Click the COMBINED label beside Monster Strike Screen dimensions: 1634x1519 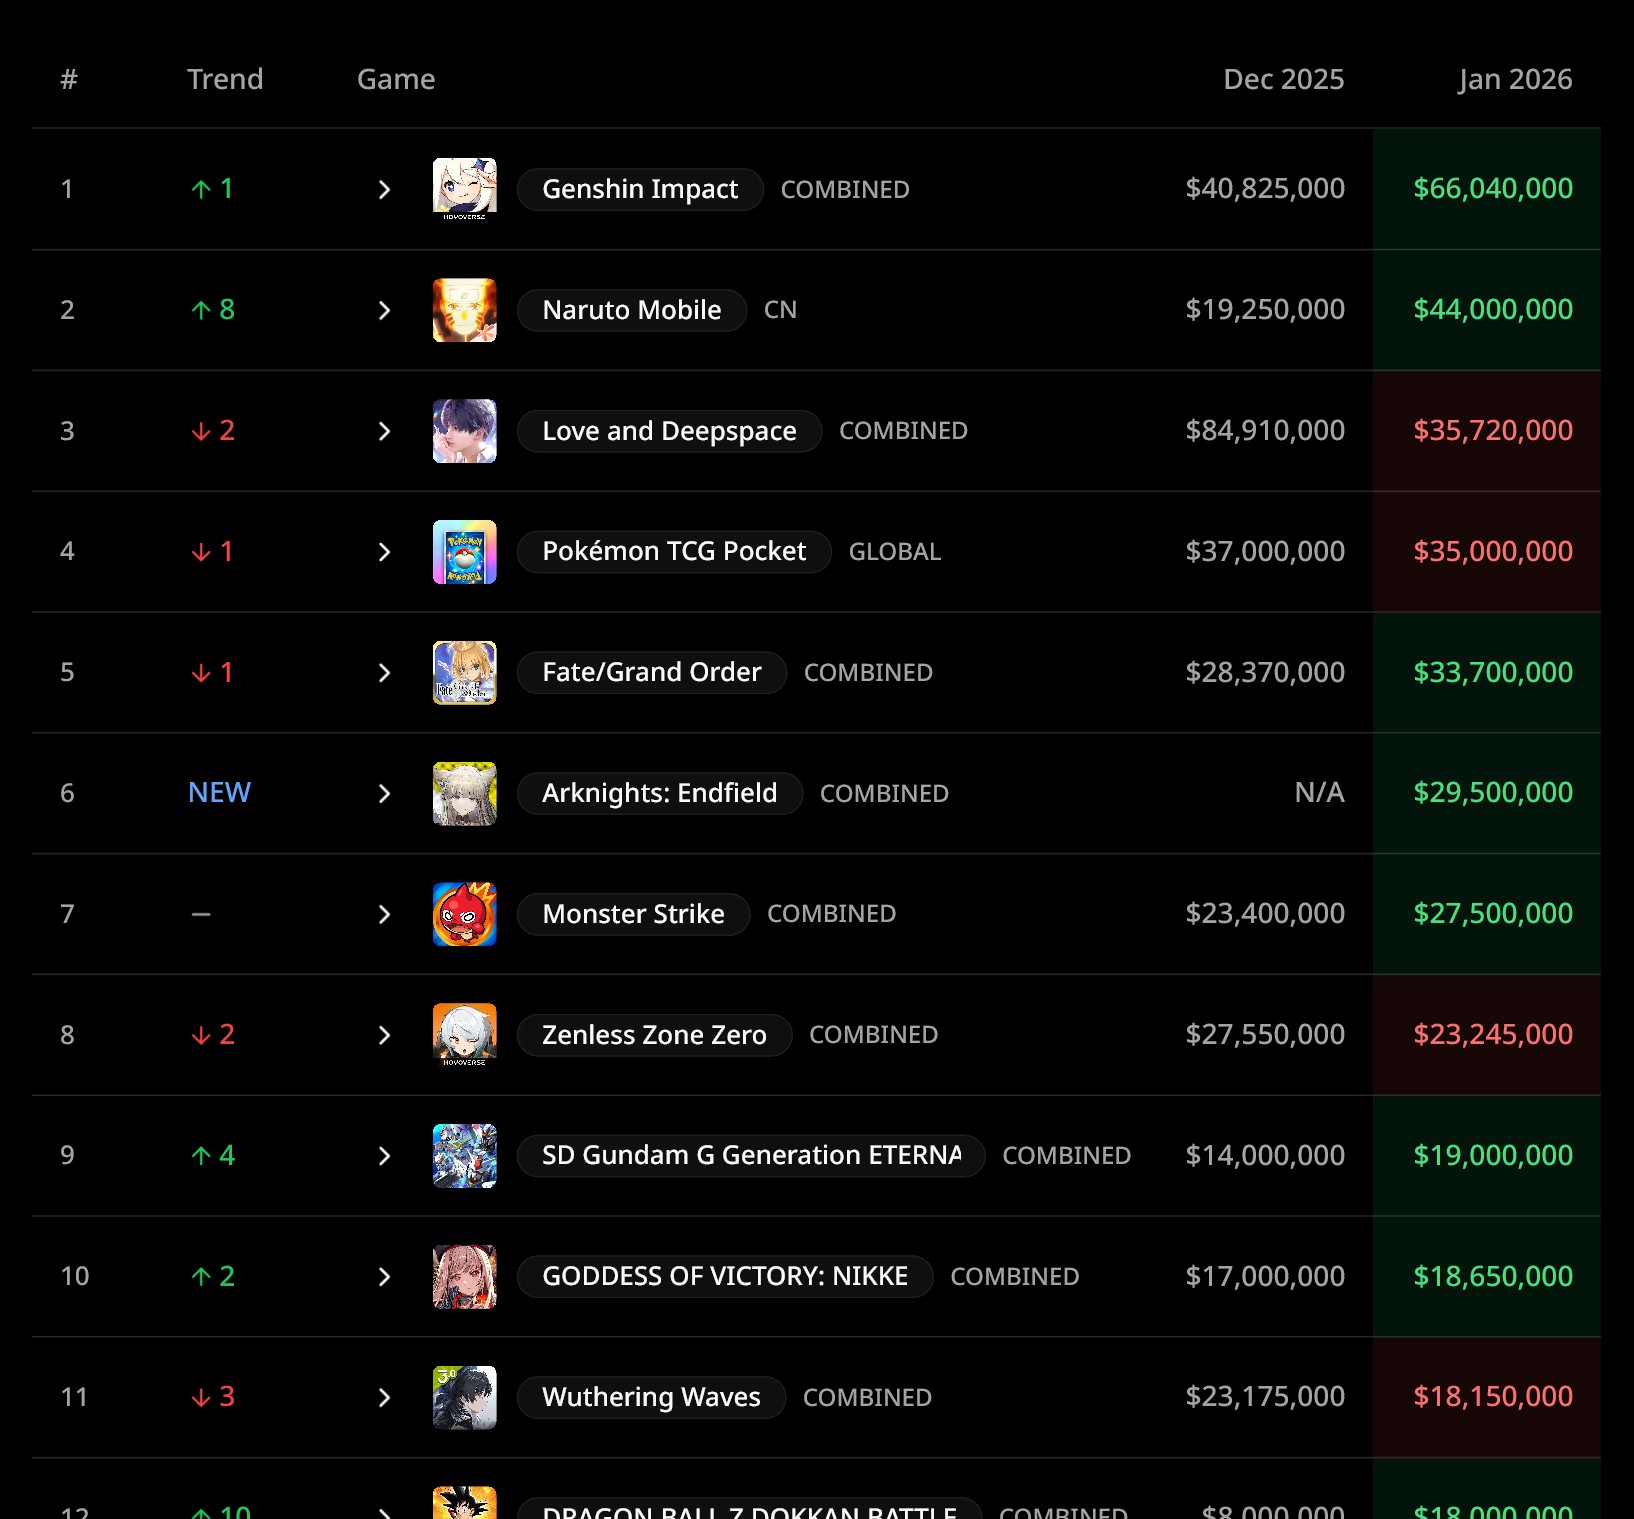pos(832,914)
